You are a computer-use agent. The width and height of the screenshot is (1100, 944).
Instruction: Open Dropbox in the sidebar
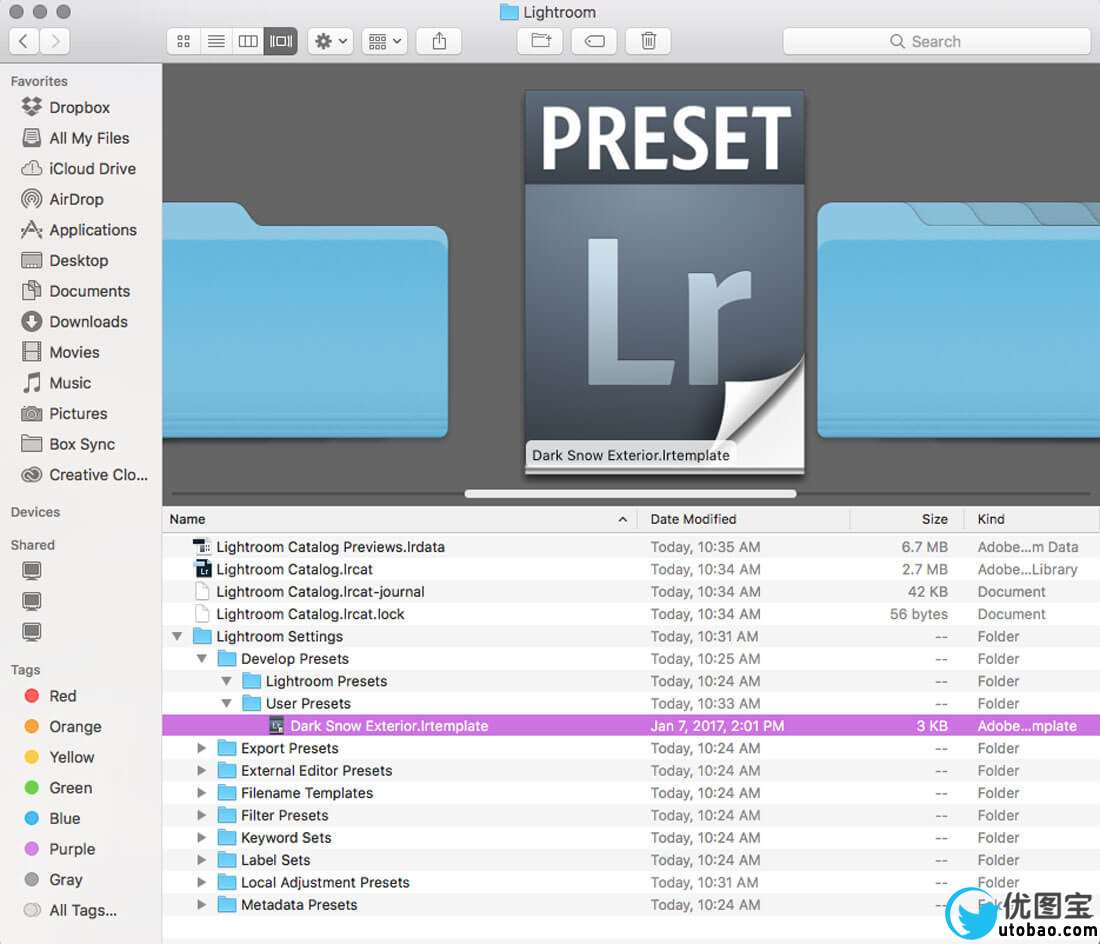coord(79,107)
